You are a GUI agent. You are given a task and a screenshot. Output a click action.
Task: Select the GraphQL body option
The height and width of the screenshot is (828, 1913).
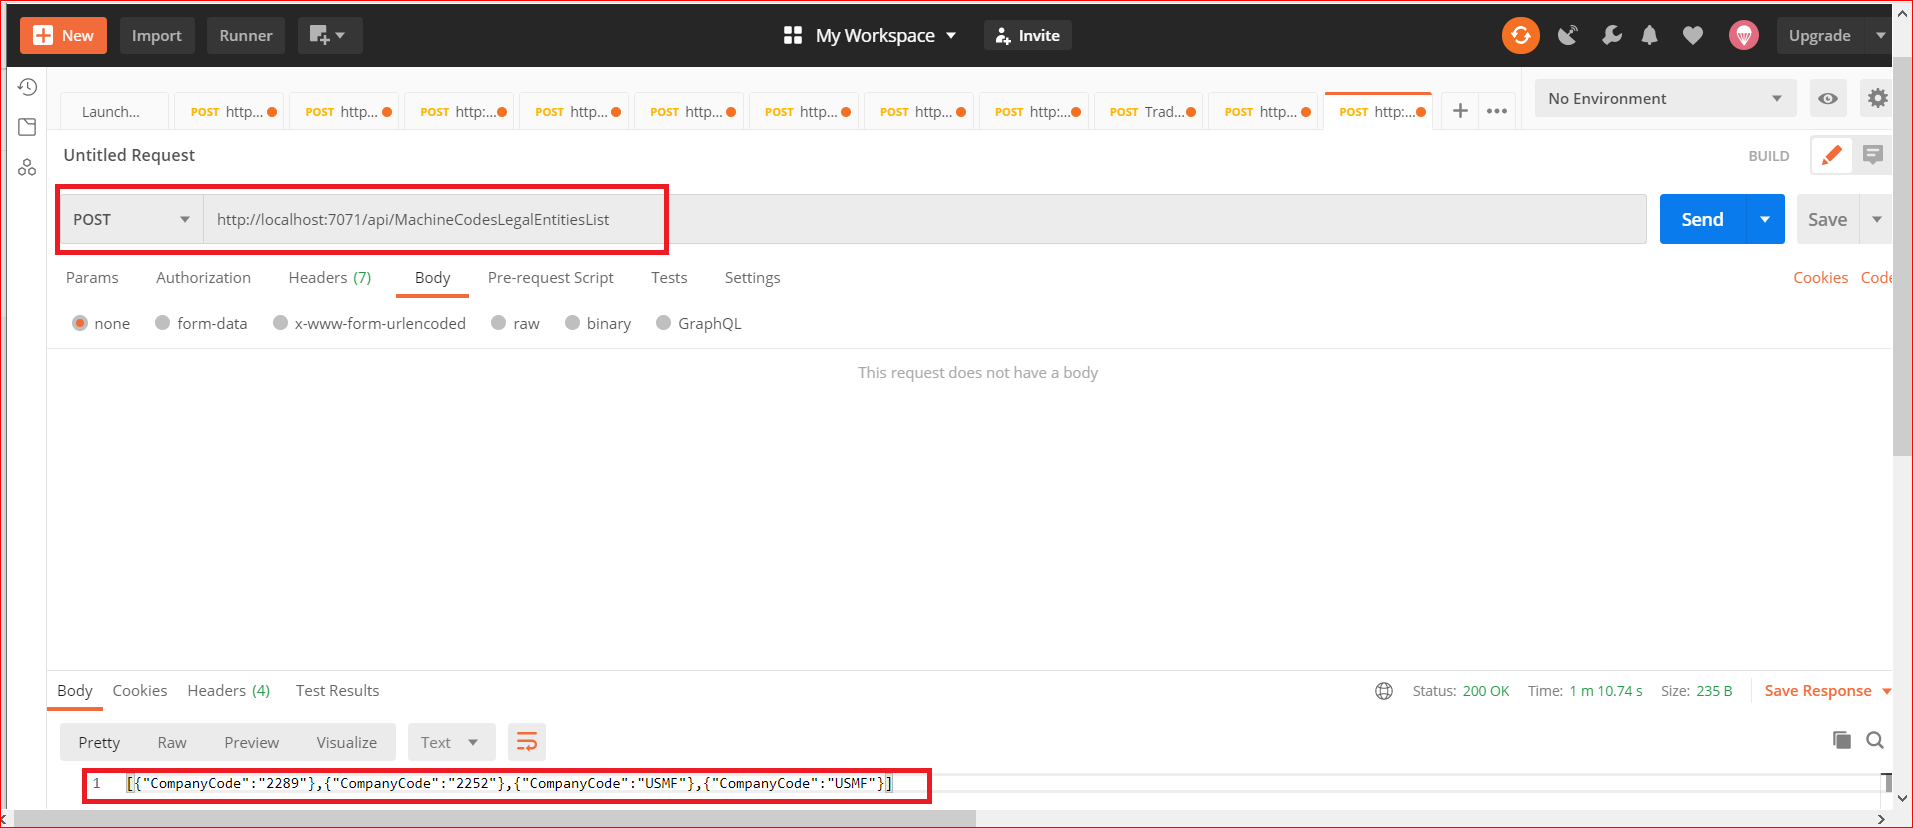[663, 323]
